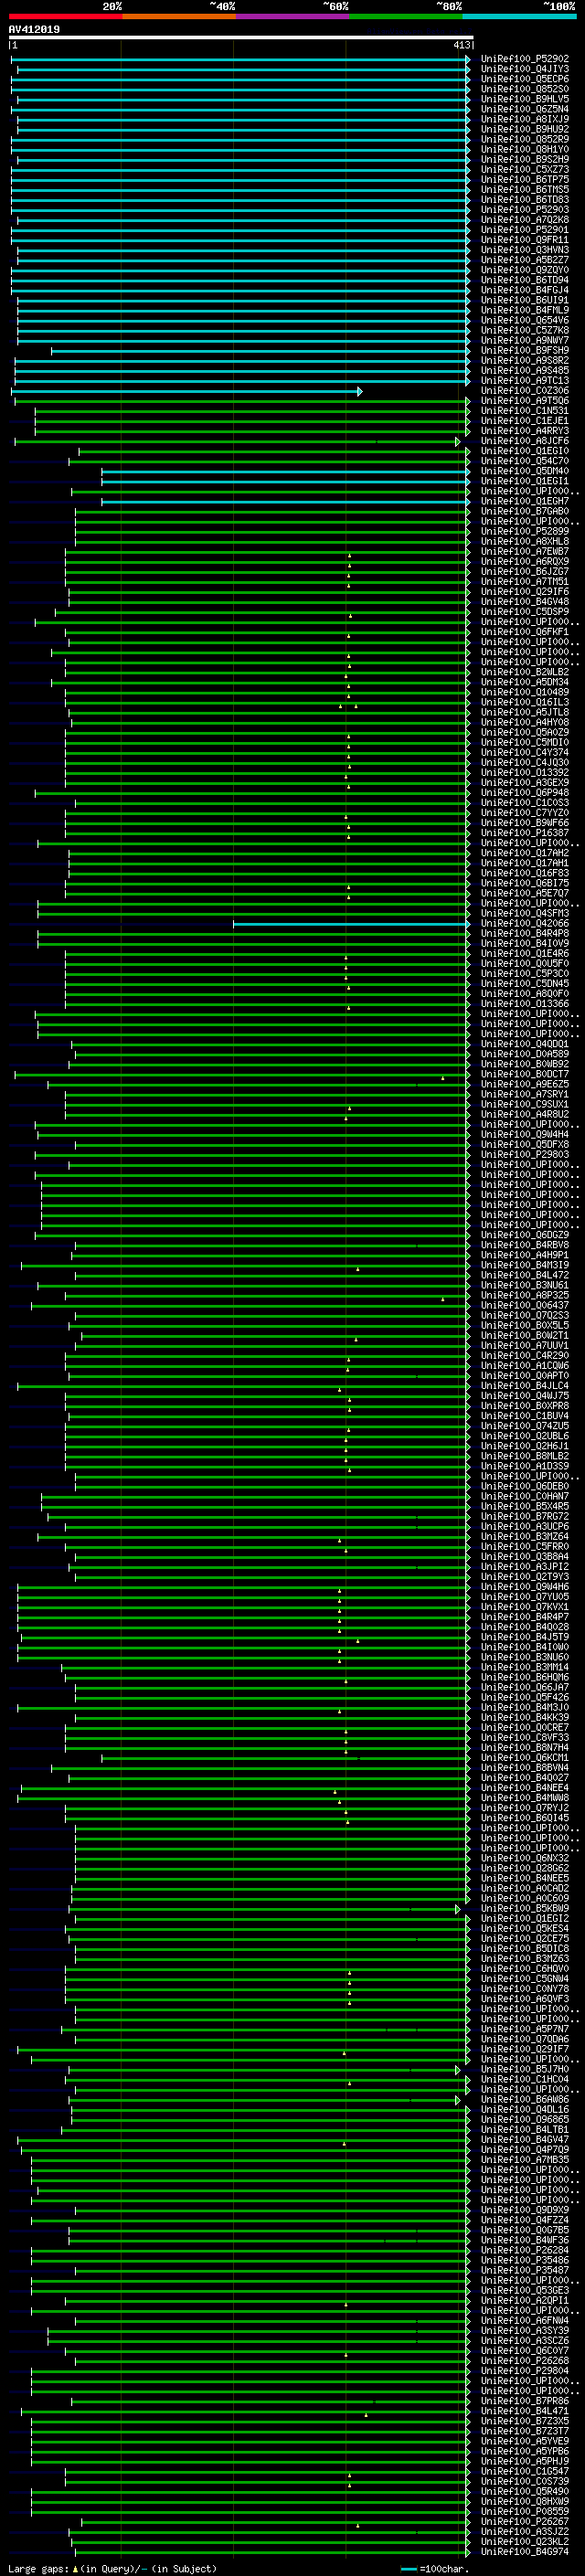Screen dimensions: 585x2576
Task: Select label UniRef100_B4JLC4
Action: coord(525,1386)
